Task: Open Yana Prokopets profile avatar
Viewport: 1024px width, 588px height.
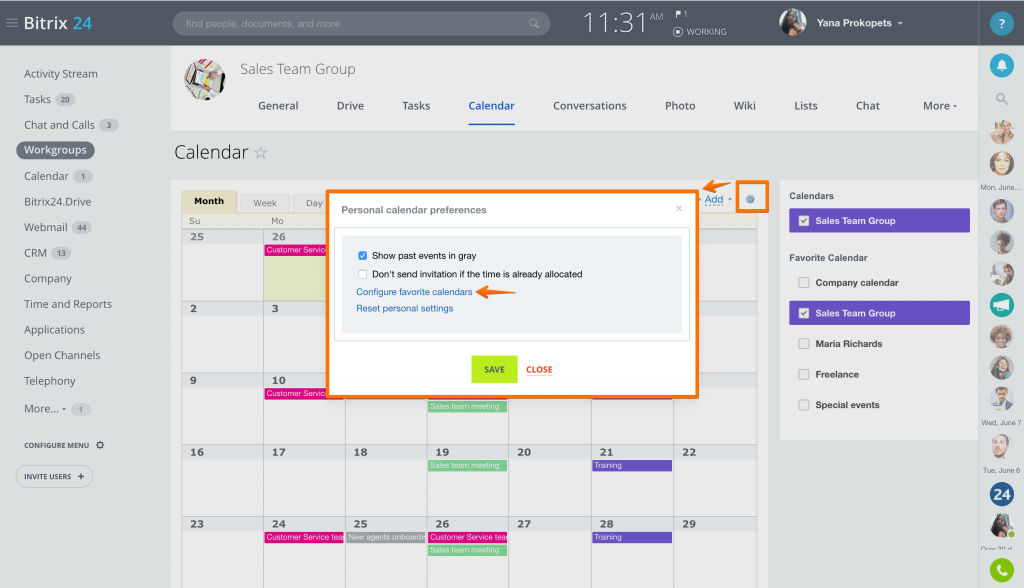Action: [792, 23]
